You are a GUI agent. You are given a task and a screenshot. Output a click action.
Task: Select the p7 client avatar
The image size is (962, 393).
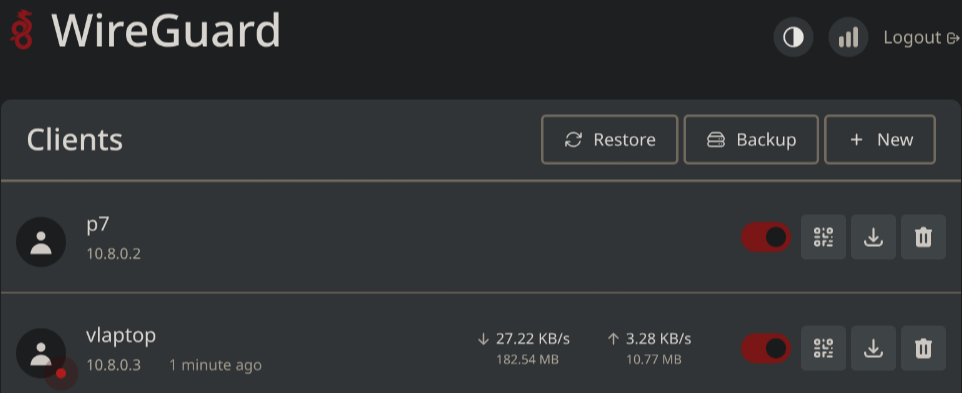(41, 242)
